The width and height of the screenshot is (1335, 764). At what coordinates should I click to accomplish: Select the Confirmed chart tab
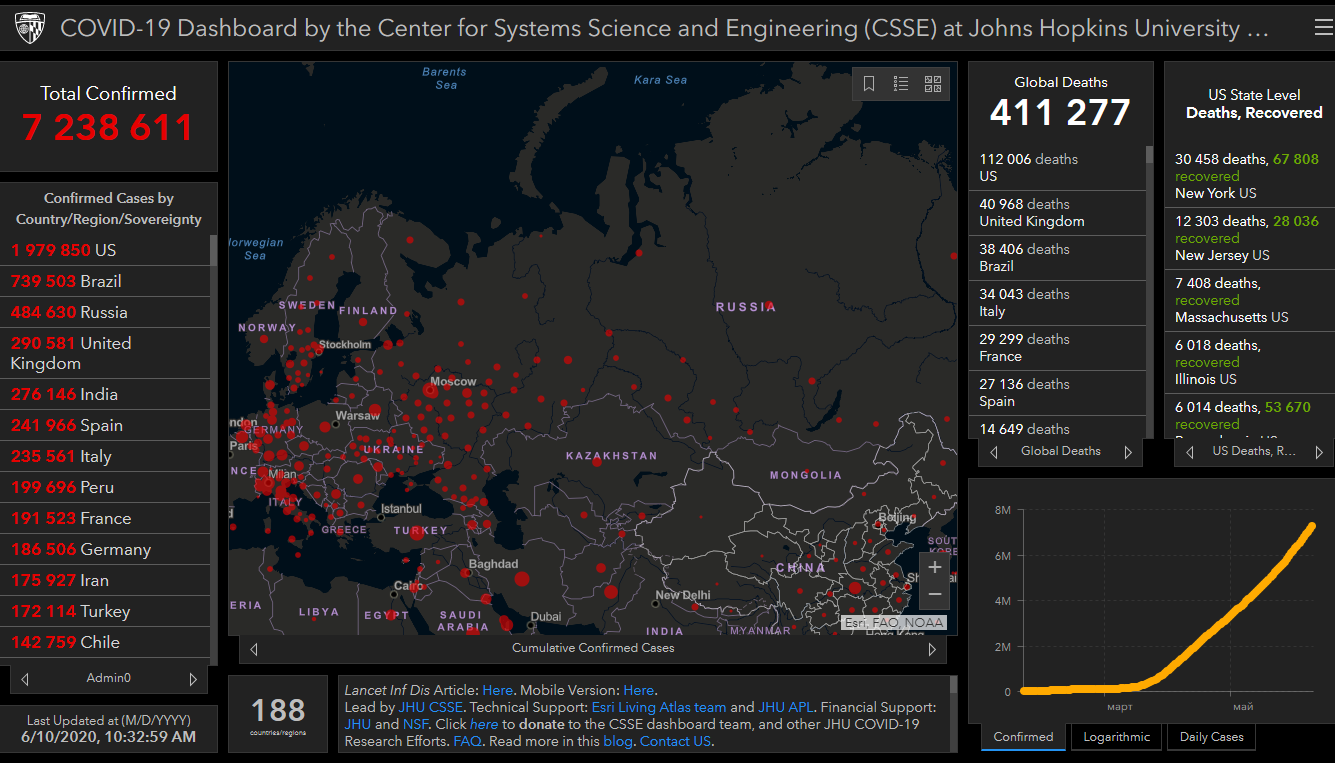tap(1023, 737)
